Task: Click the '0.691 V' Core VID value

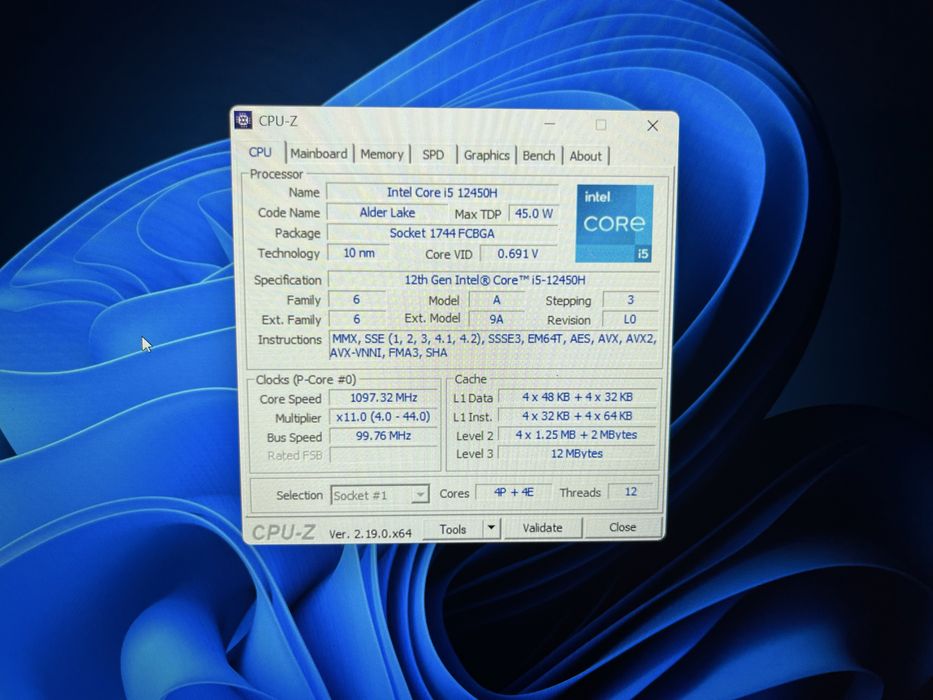Action: [518, 254]
